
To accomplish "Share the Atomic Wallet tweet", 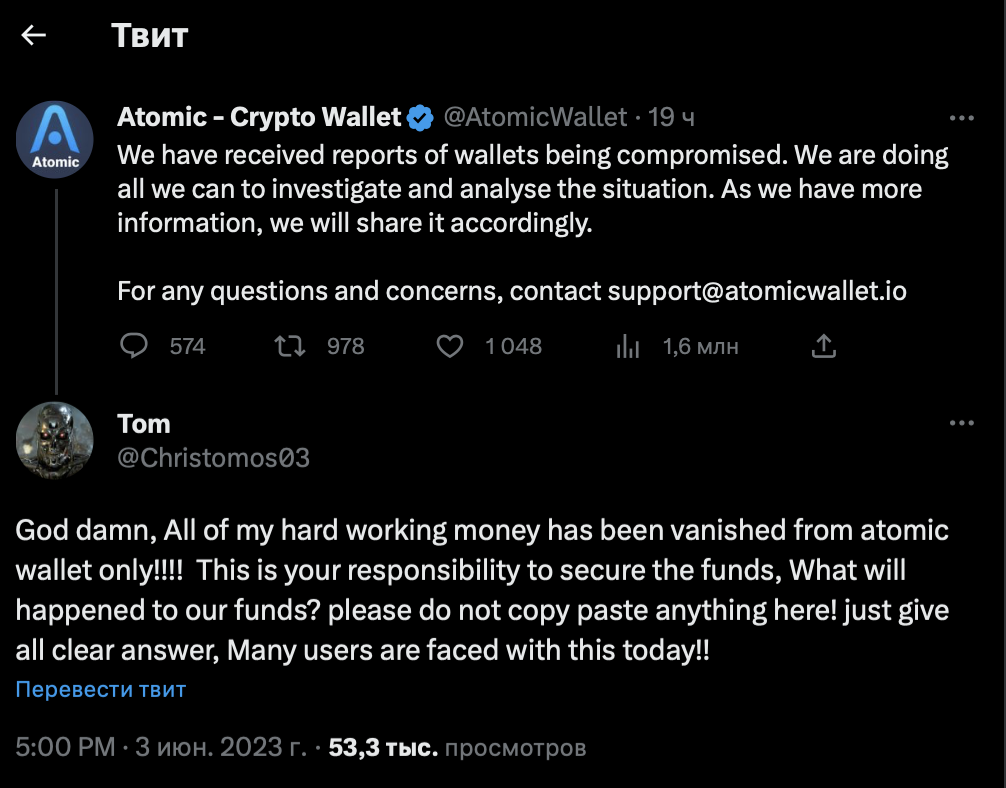I will tap(823, 347).
